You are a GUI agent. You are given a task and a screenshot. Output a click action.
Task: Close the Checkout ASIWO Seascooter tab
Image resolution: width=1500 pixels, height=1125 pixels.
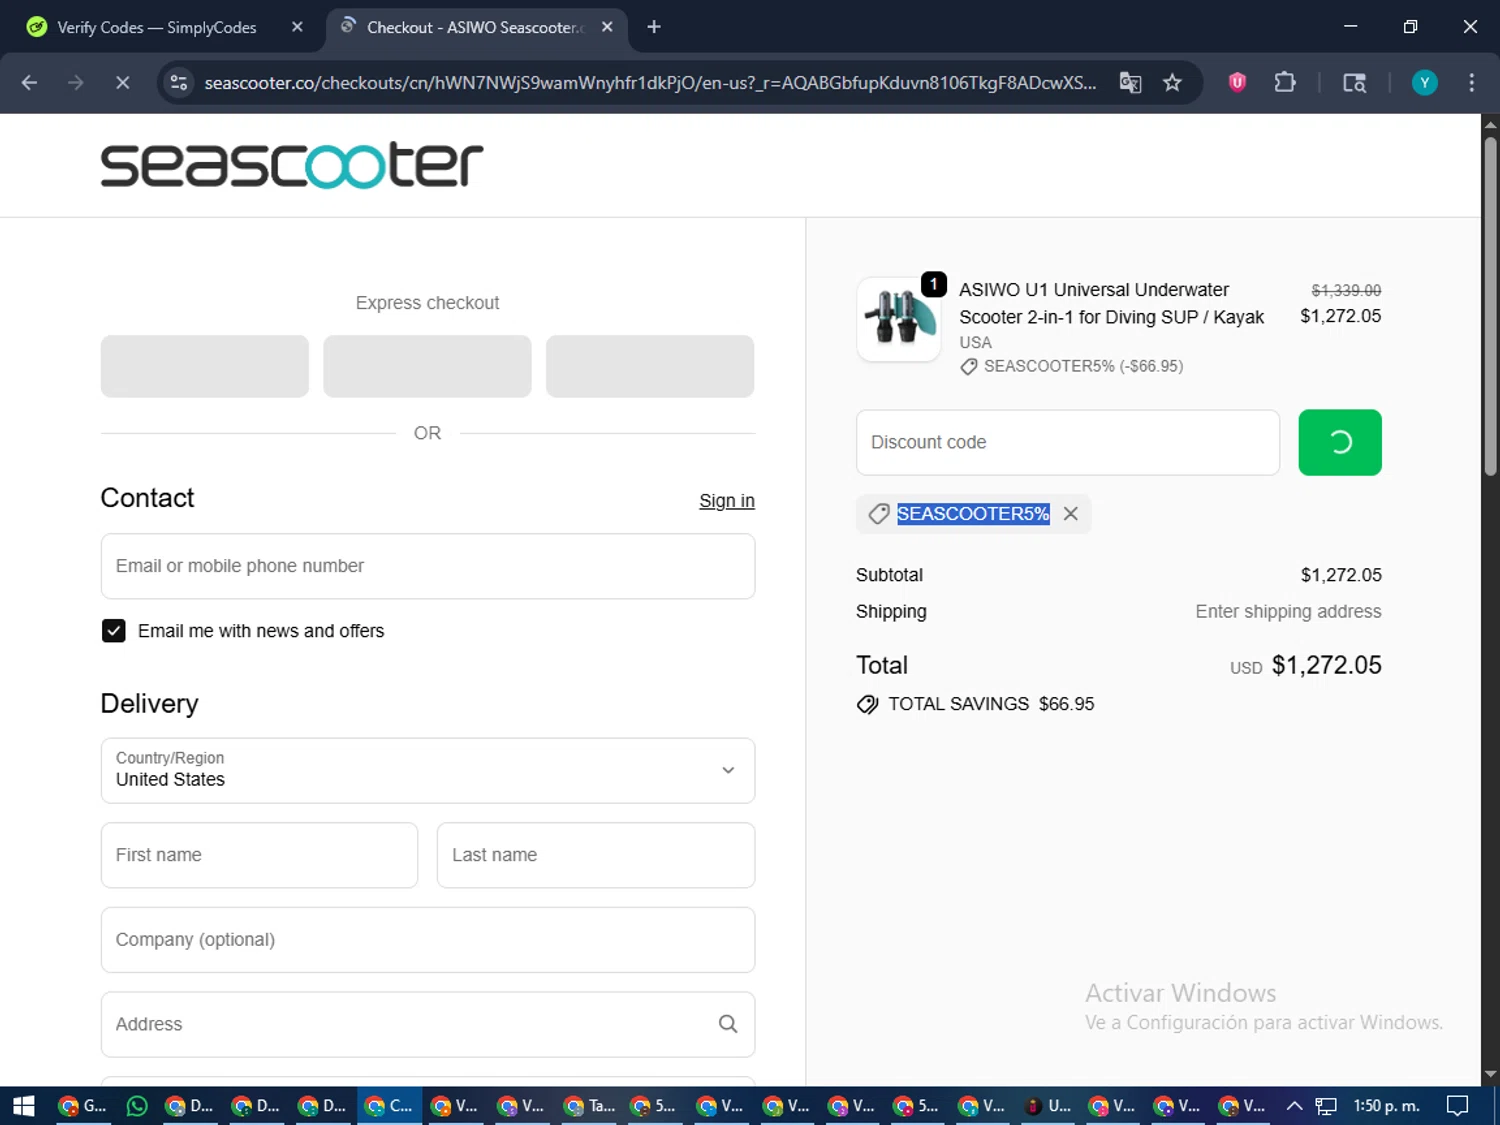click(x=607, y=27)
